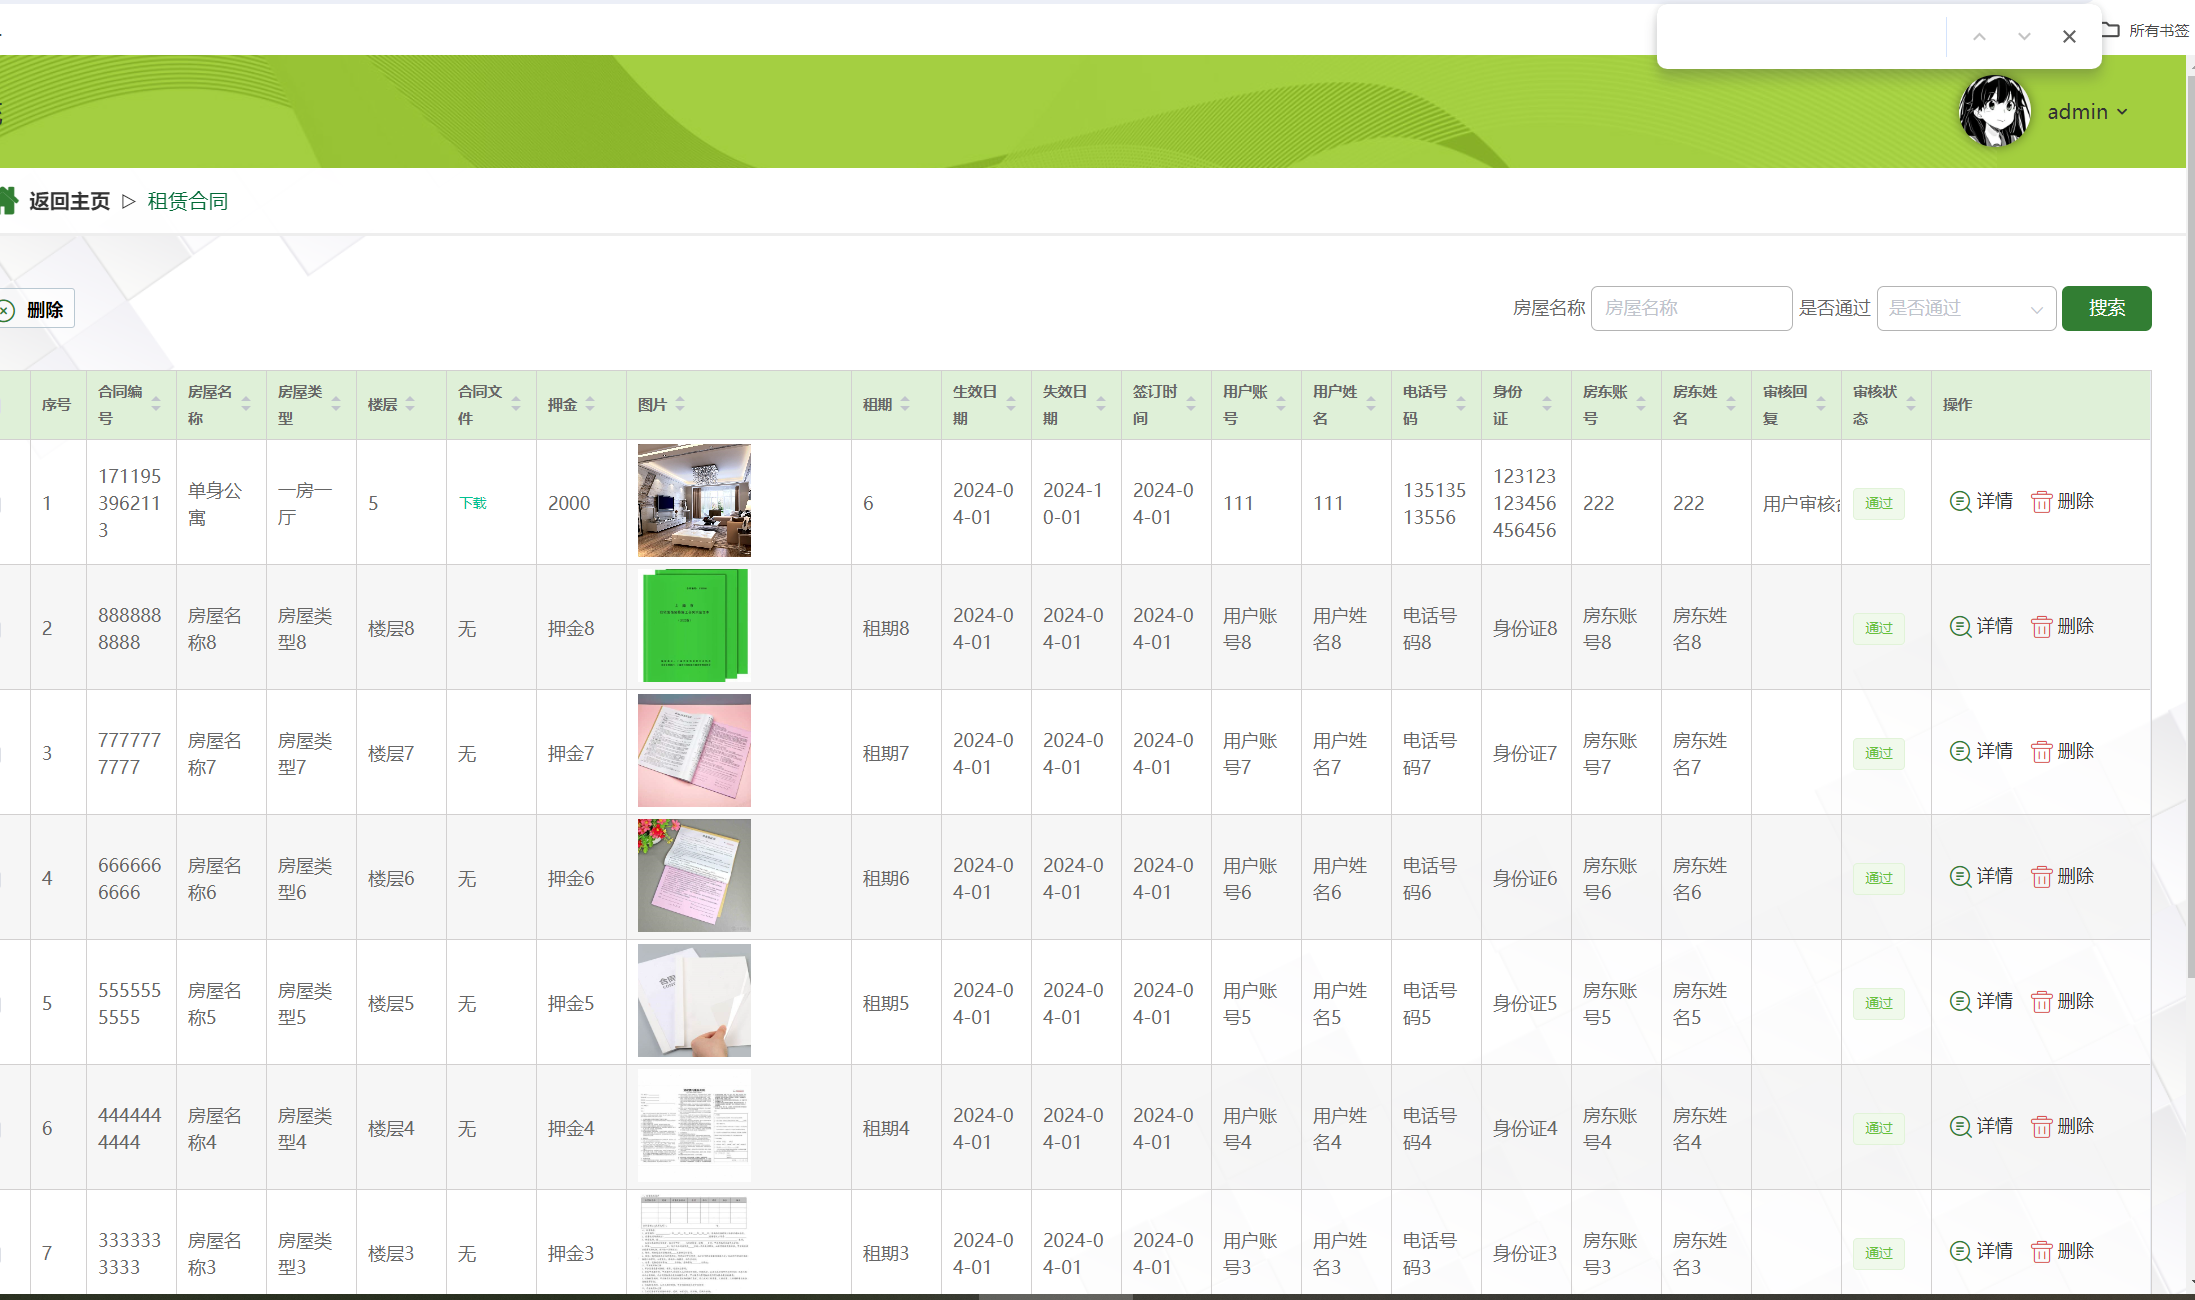Click the home icon beside 返回主页
The width and height of the screenshot is (2195, 1300).
click(8, 201)
